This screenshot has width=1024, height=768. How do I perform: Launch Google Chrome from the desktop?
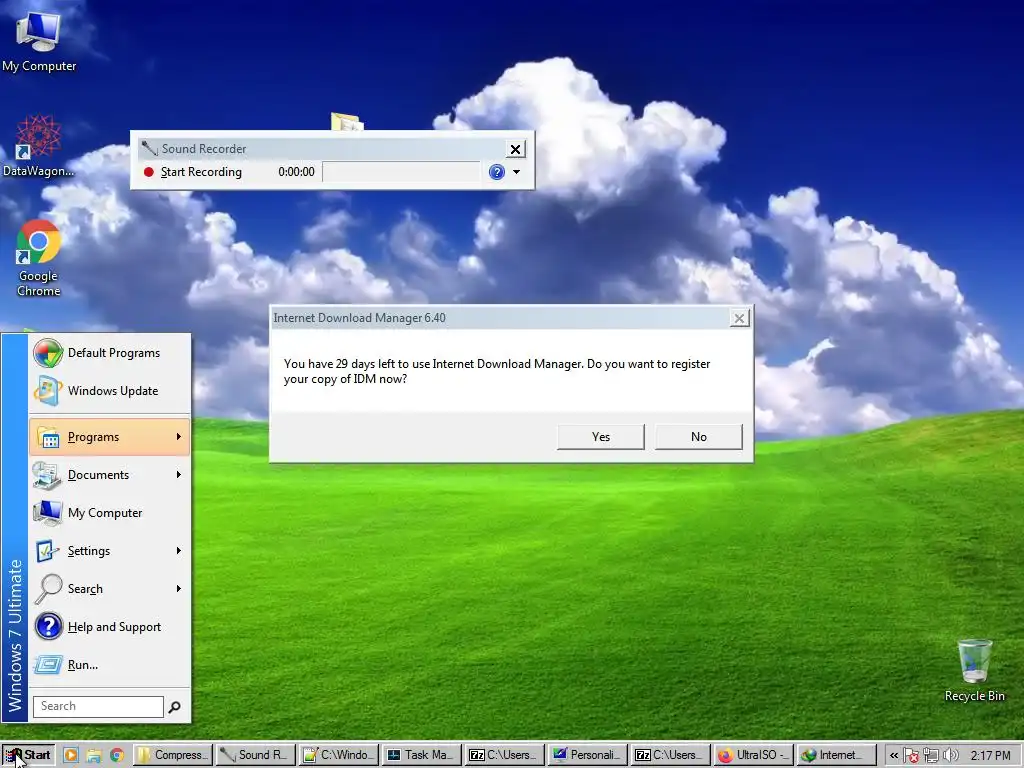pos(39,258)
